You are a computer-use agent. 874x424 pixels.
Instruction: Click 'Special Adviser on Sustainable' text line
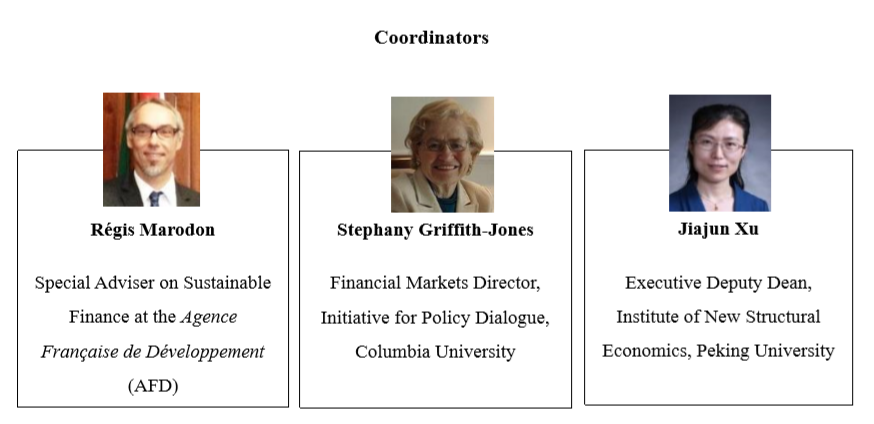coord(153,282)
